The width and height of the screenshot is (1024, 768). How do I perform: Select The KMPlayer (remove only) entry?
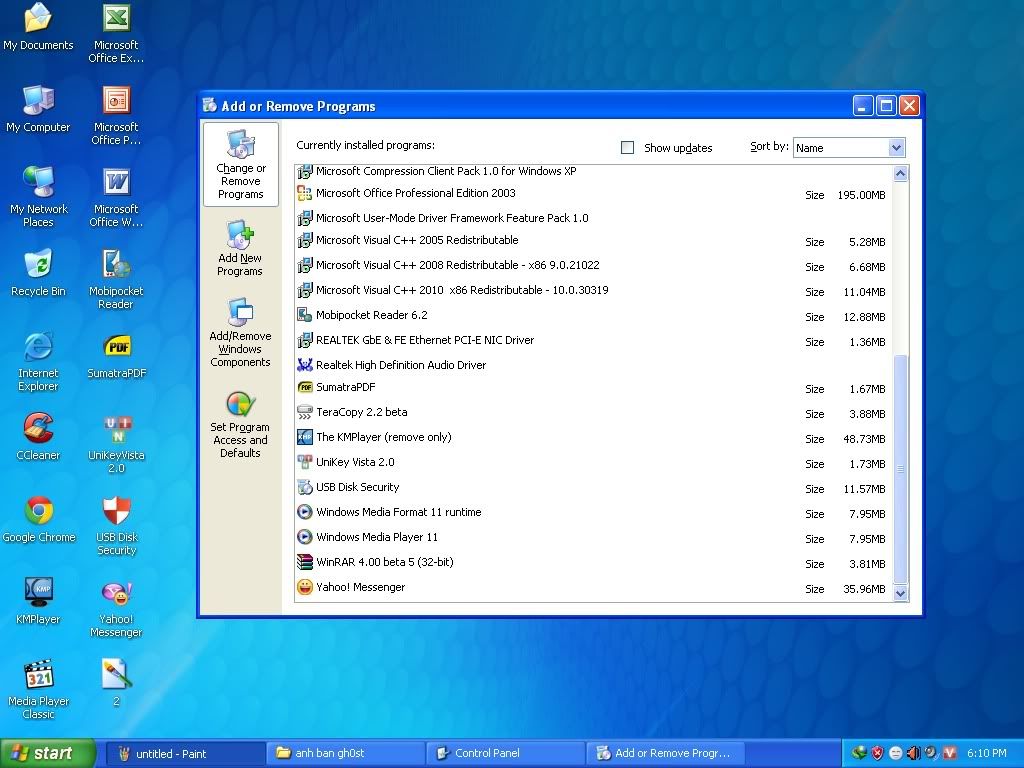[593, 437]
